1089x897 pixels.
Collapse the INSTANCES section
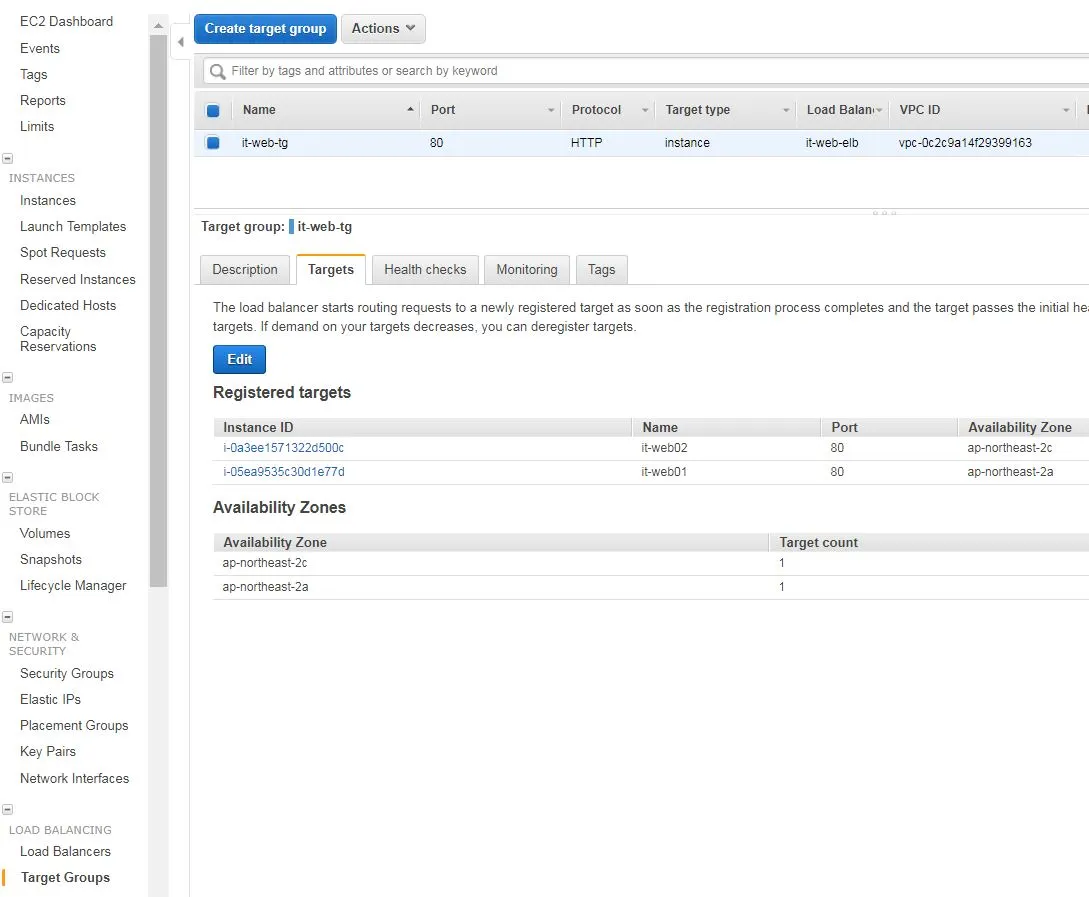[x=8, y=159]
